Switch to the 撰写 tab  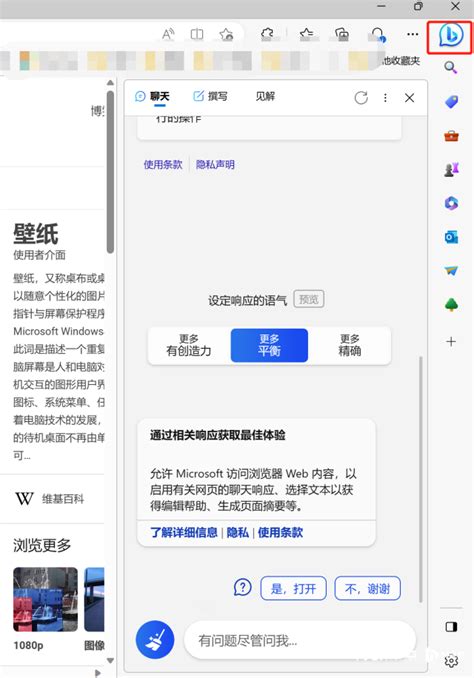coord(210,96)
